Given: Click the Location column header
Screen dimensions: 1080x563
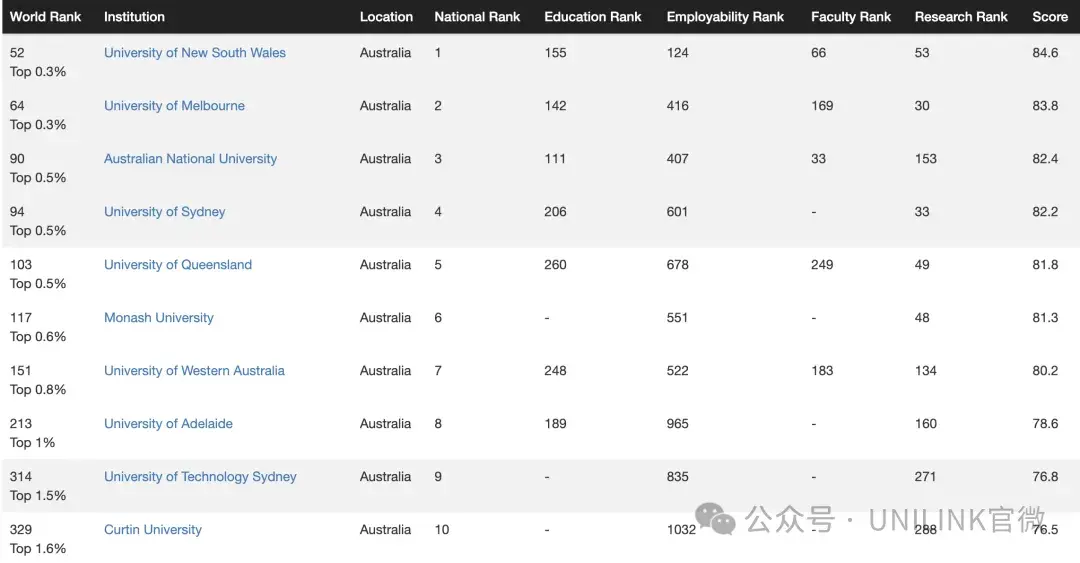Looking at the screenshot, I should coord(386,17).
